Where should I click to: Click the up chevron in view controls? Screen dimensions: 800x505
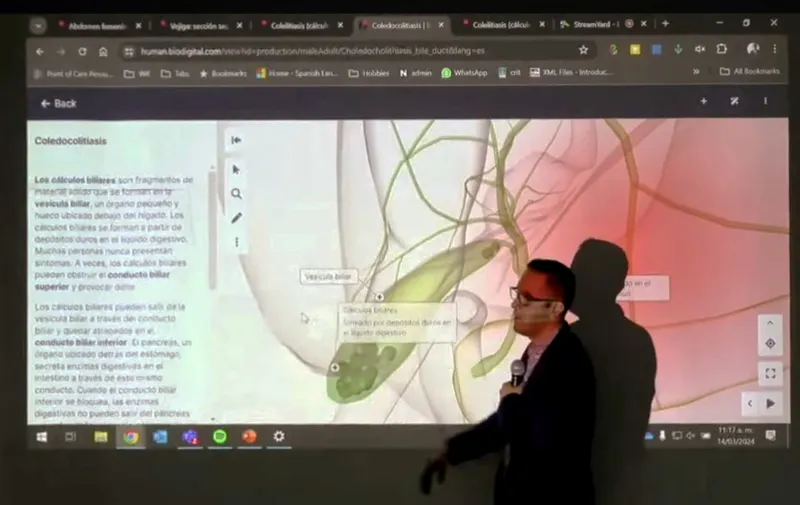pyautogui.click(x=770, y=322)
